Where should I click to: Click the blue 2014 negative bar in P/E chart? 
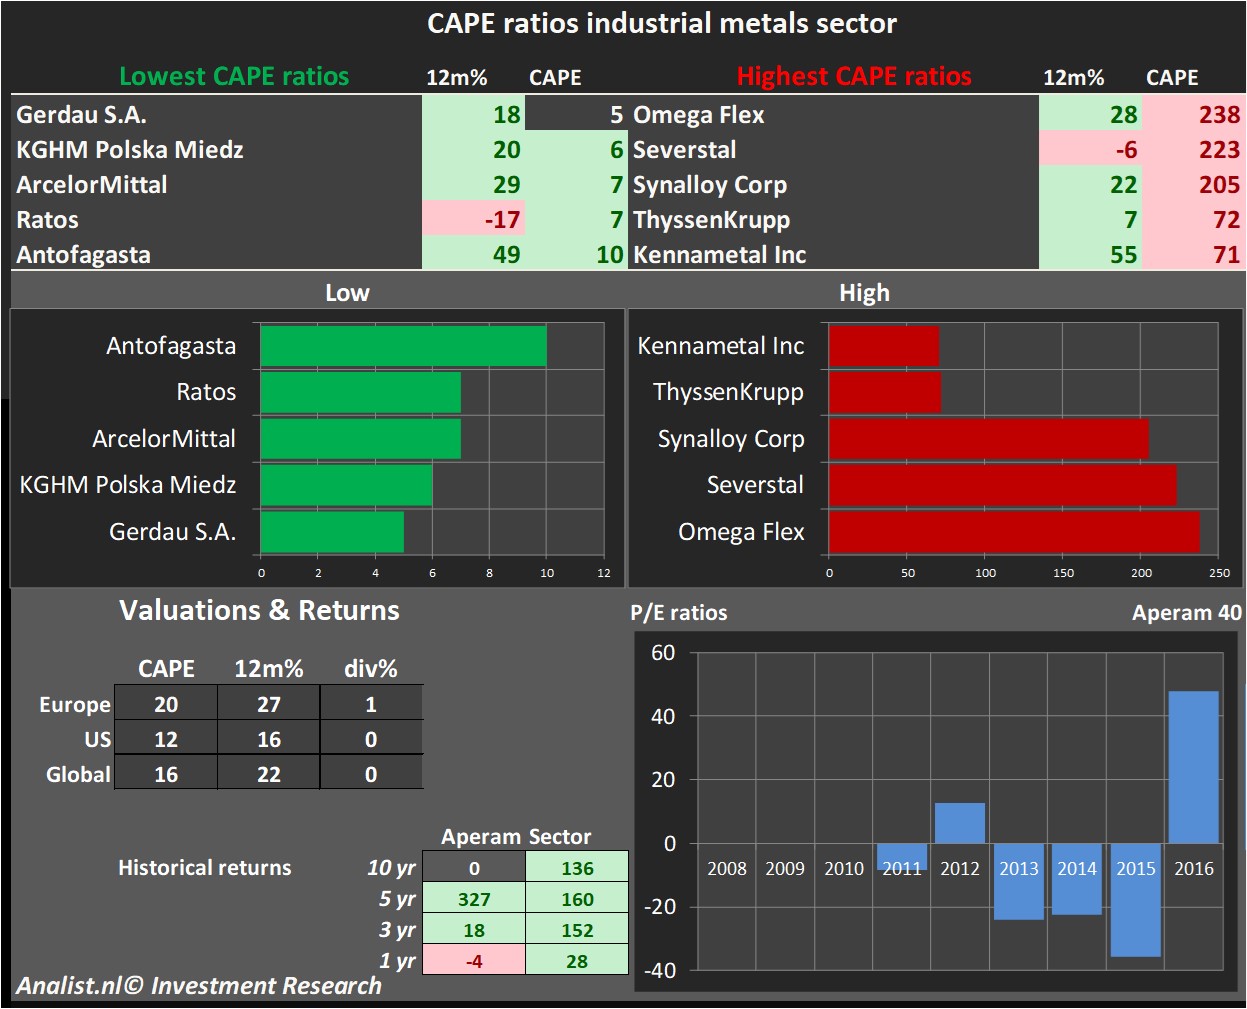tap(1077, 879)
